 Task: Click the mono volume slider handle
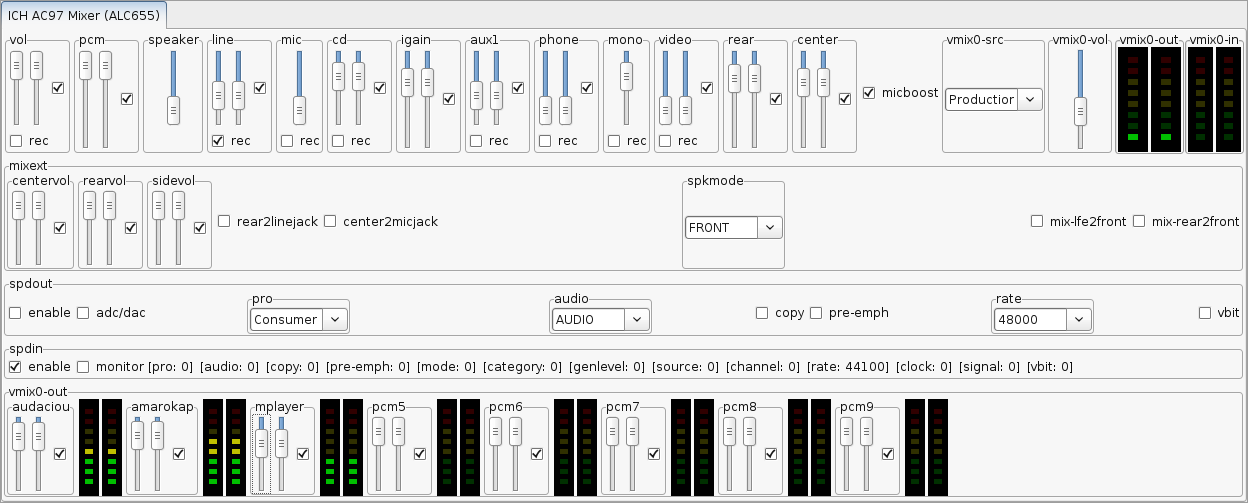click(x=627, y=76)
